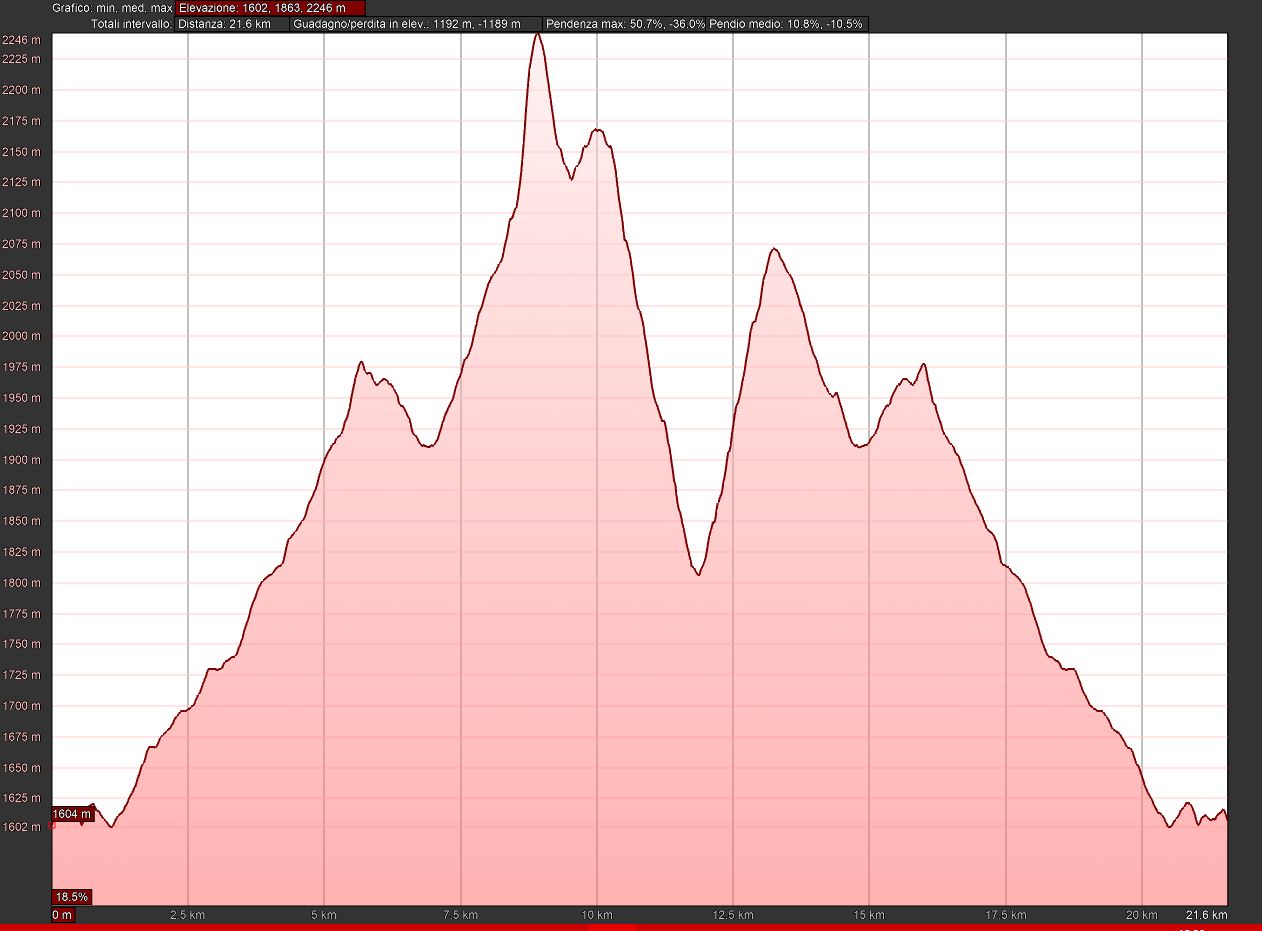
Task: Click the 1604 m elevation marker label
Action: point(72,814)
